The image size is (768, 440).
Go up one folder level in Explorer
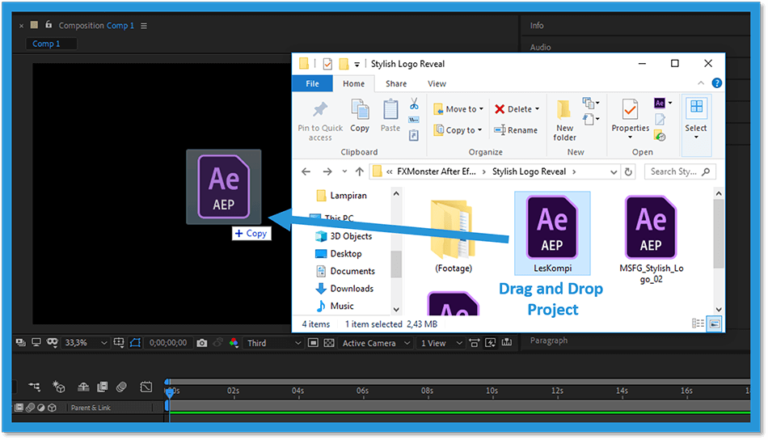360,171
